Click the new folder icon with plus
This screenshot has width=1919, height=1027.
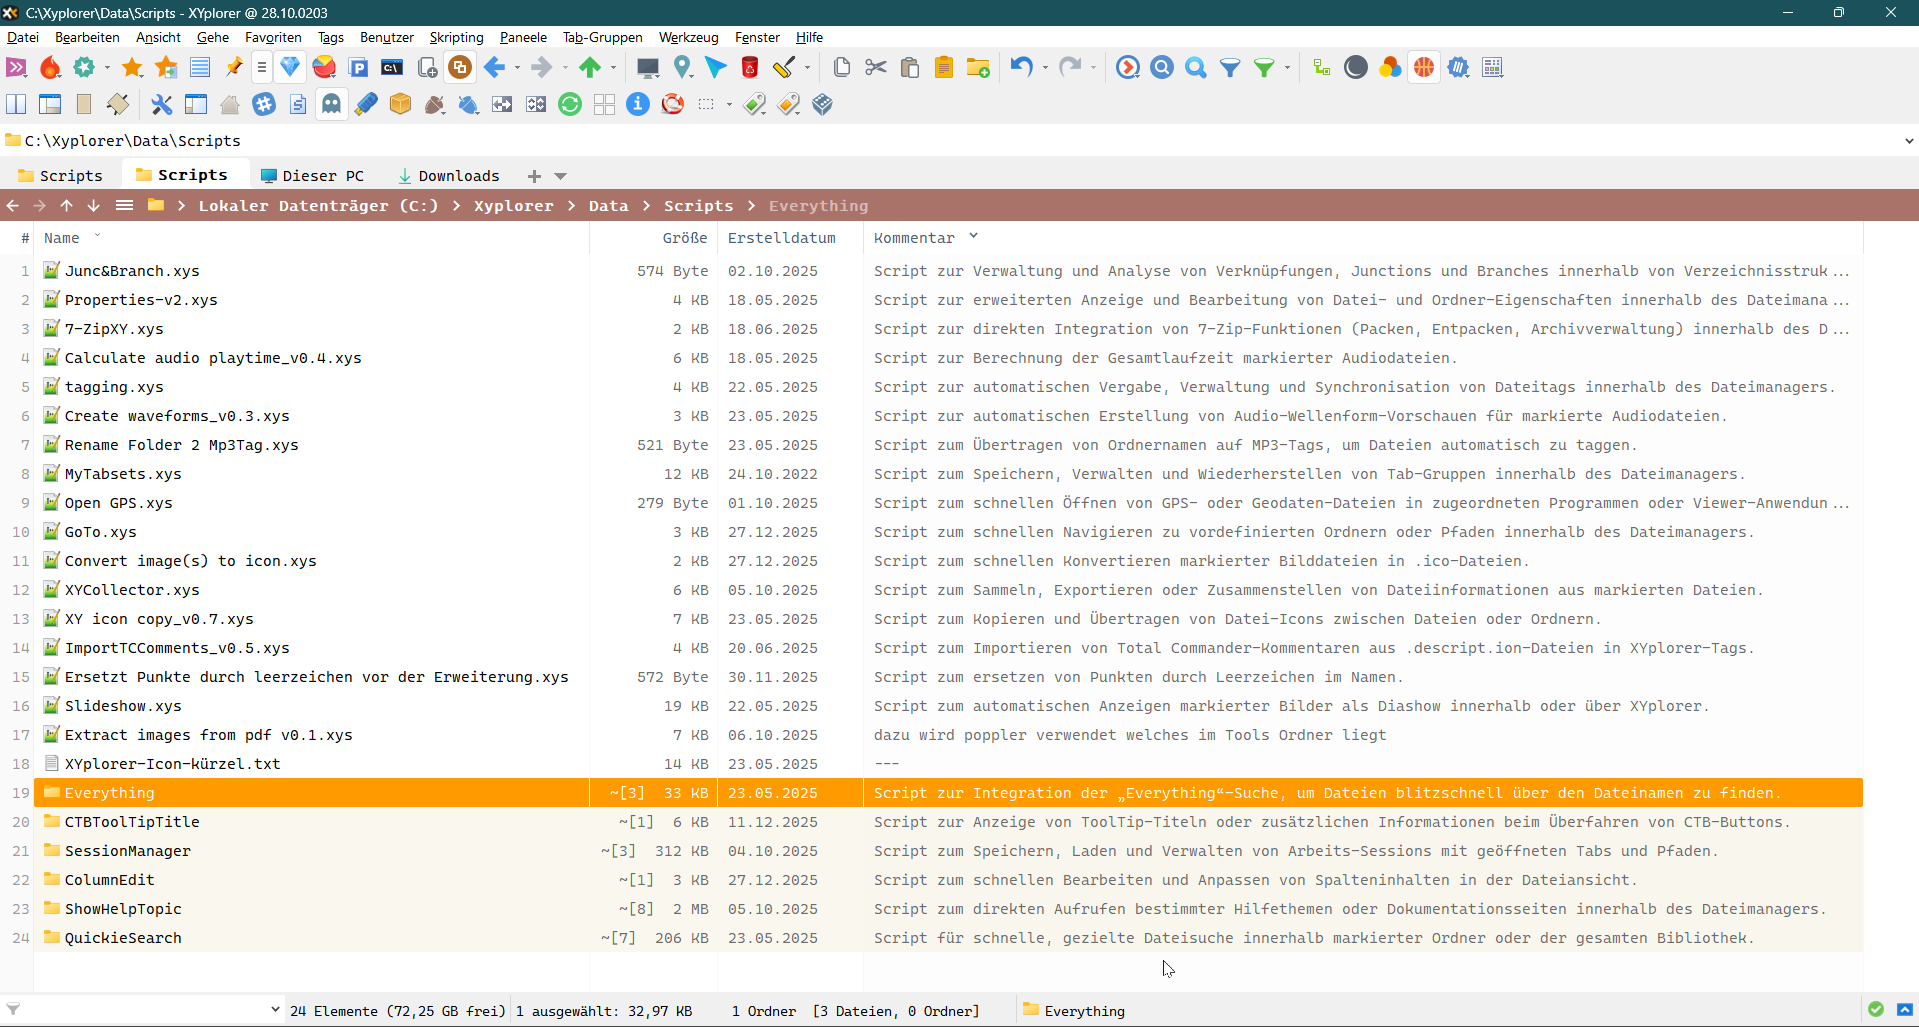(x=978, y=68)
